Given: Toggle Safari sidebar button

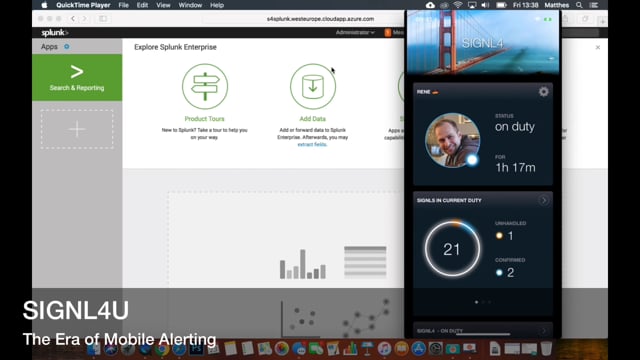Looking at the screenshot, I should [x=103, y=19].
